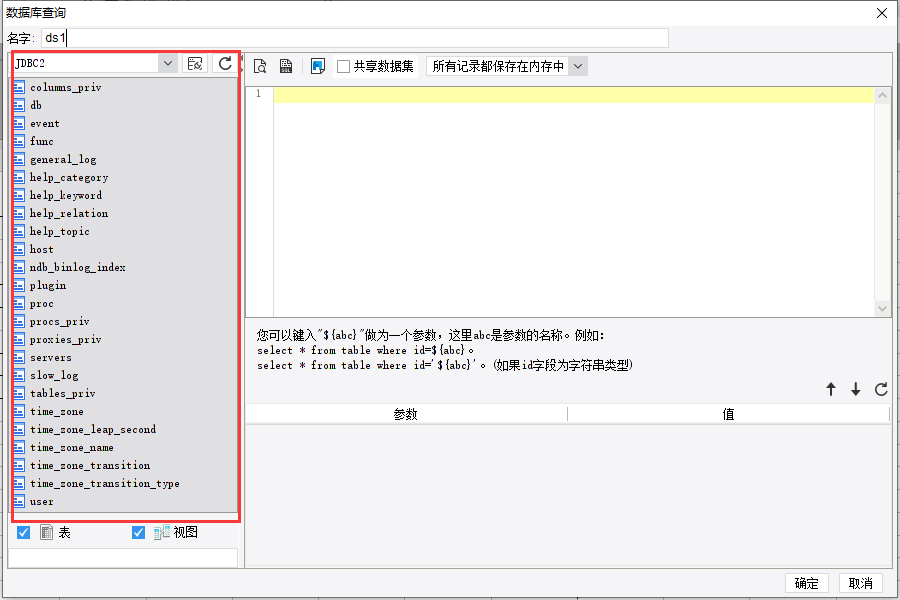
Task: Click the 参数 column header
Action: (x=406, y=414)
